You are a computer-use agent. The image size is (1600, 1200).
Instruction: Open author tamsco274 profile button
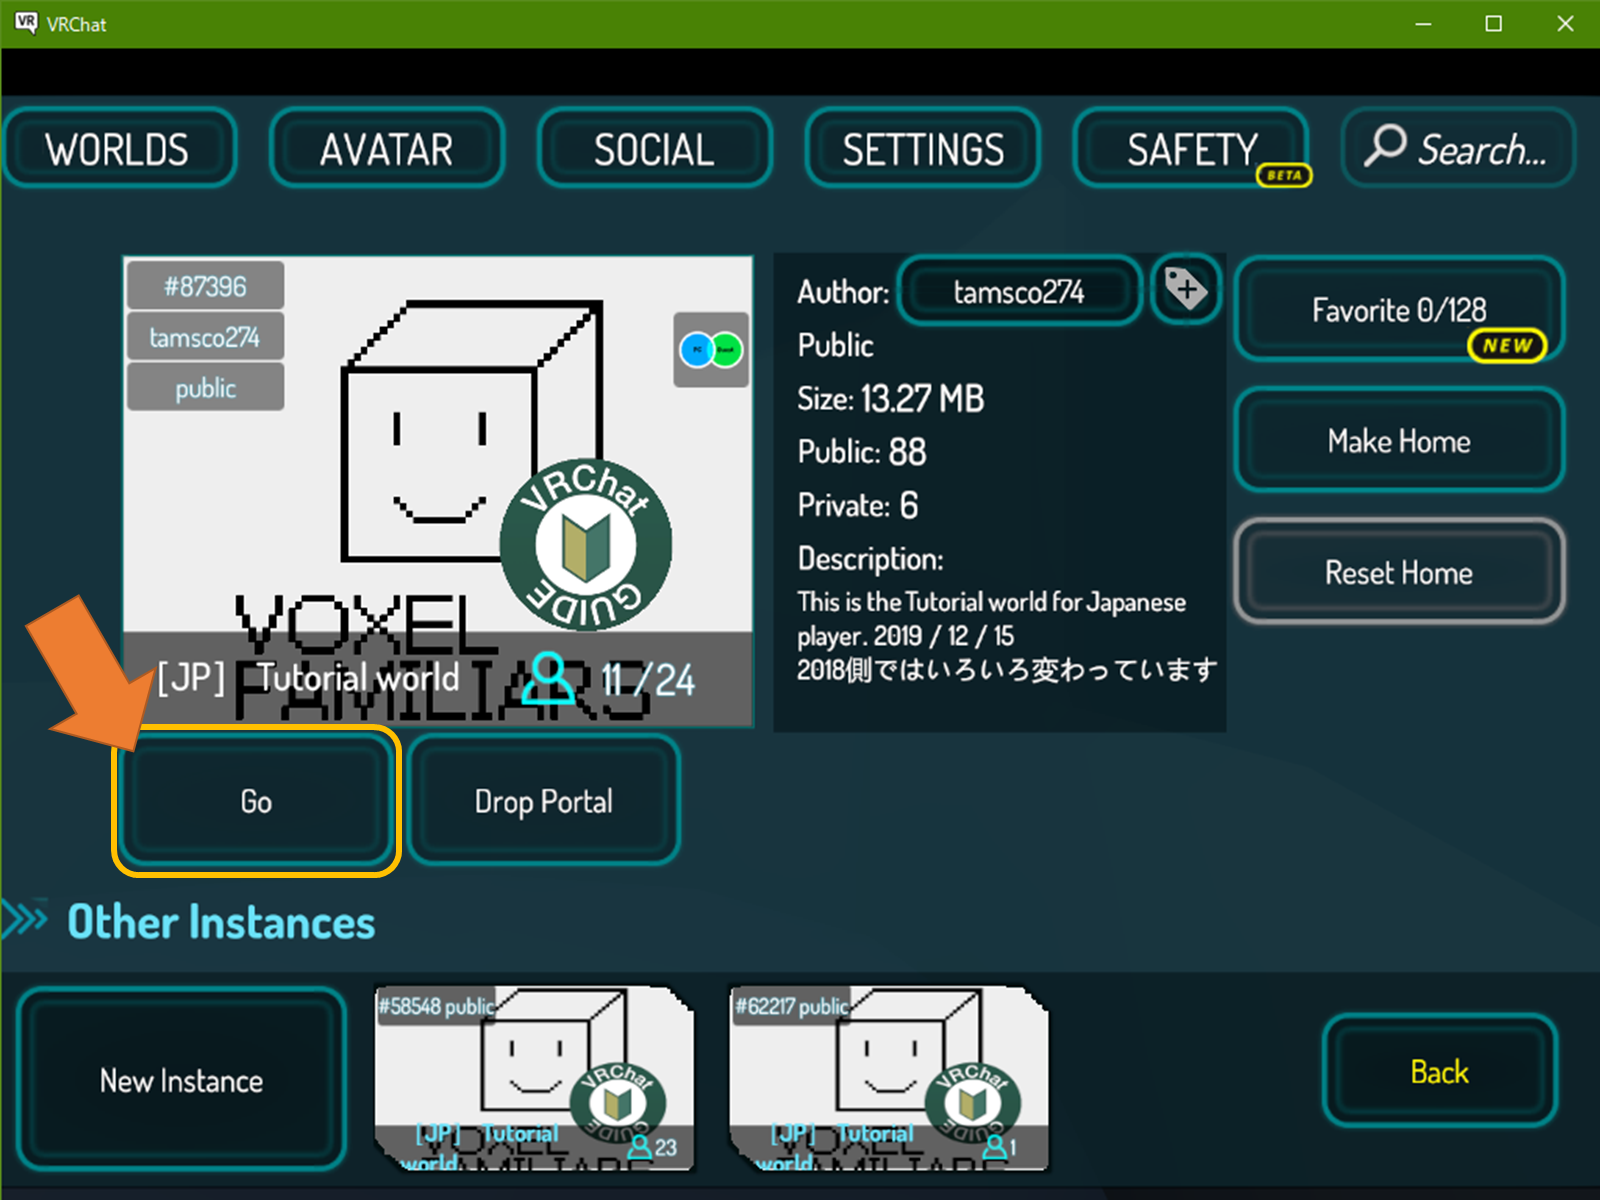1018,291
